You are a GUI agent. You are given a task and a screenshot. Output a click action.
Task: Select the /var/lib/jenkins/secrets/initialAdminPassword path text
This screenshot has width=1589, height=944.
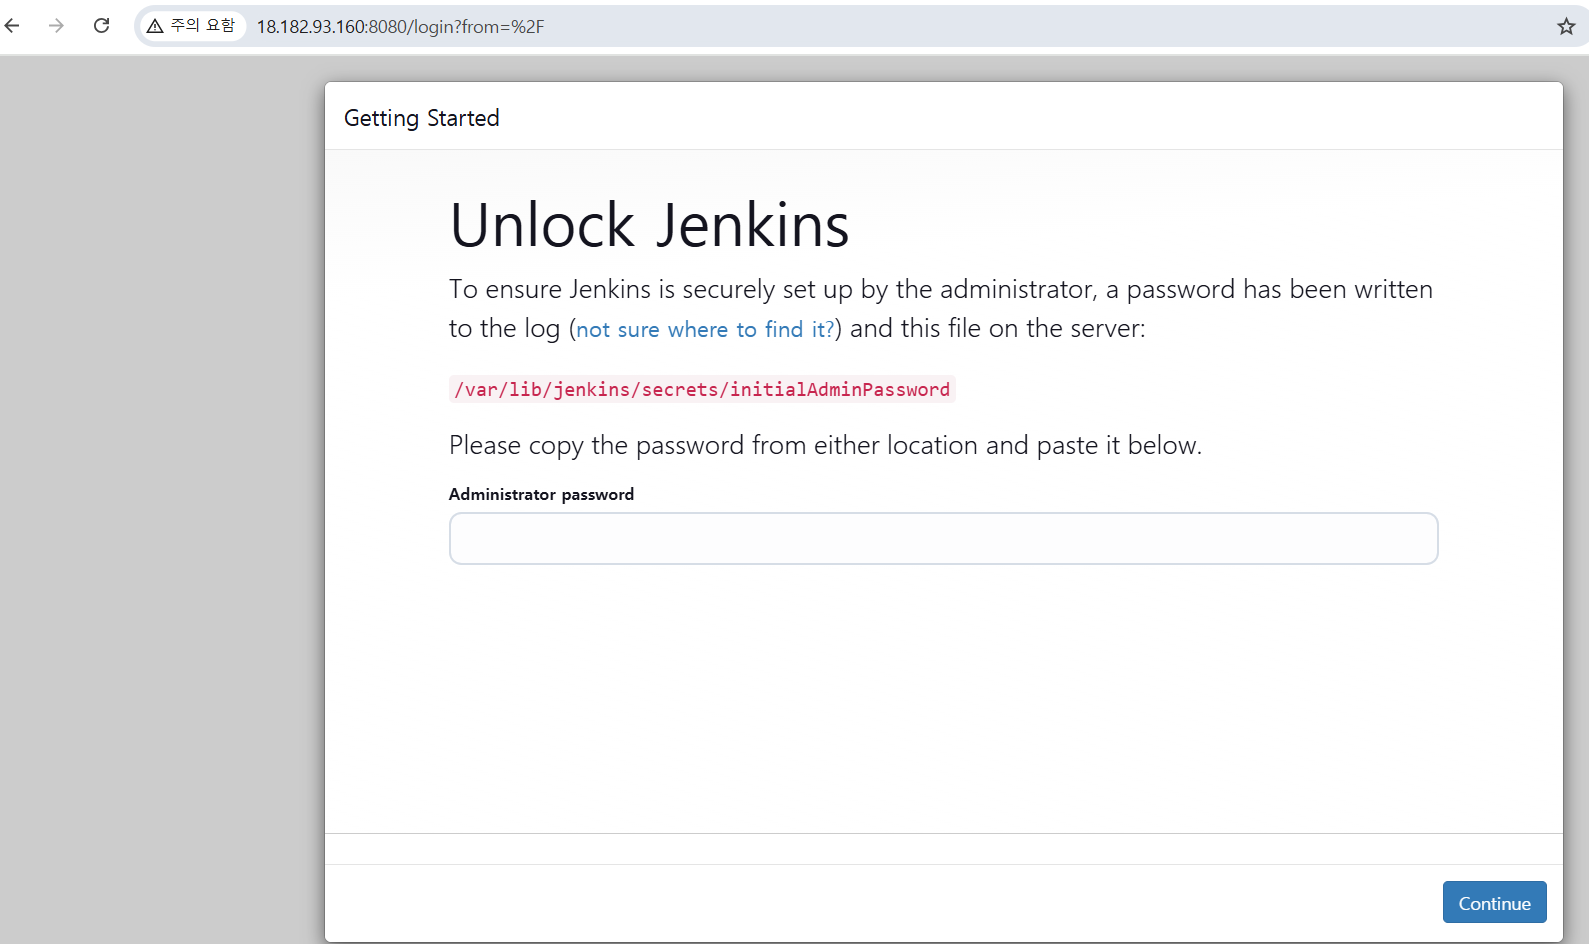(x=702, y=389)
